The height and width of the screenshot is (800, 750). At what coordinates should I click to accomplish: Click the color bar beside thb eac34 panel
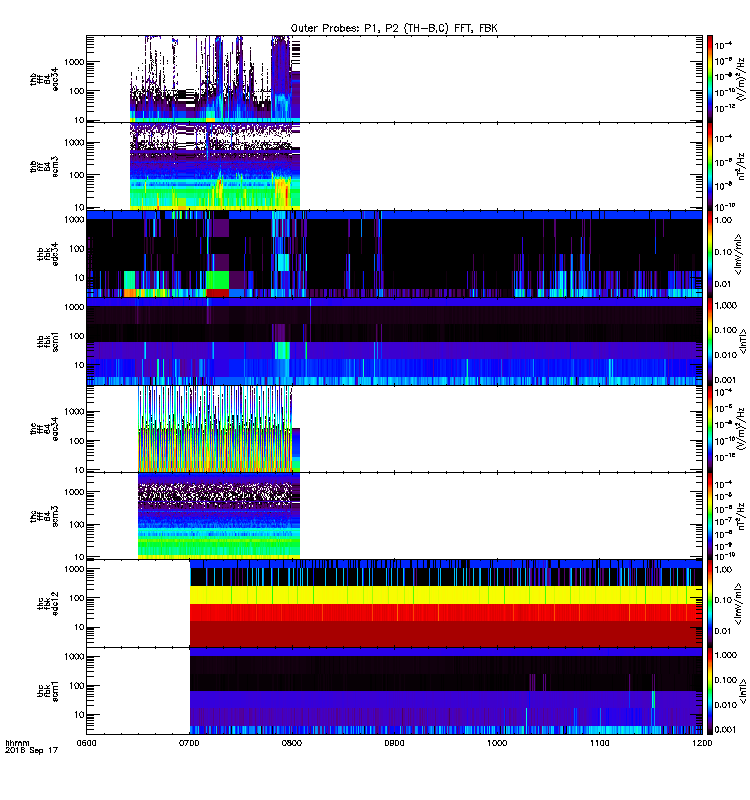tap(710, 79)
